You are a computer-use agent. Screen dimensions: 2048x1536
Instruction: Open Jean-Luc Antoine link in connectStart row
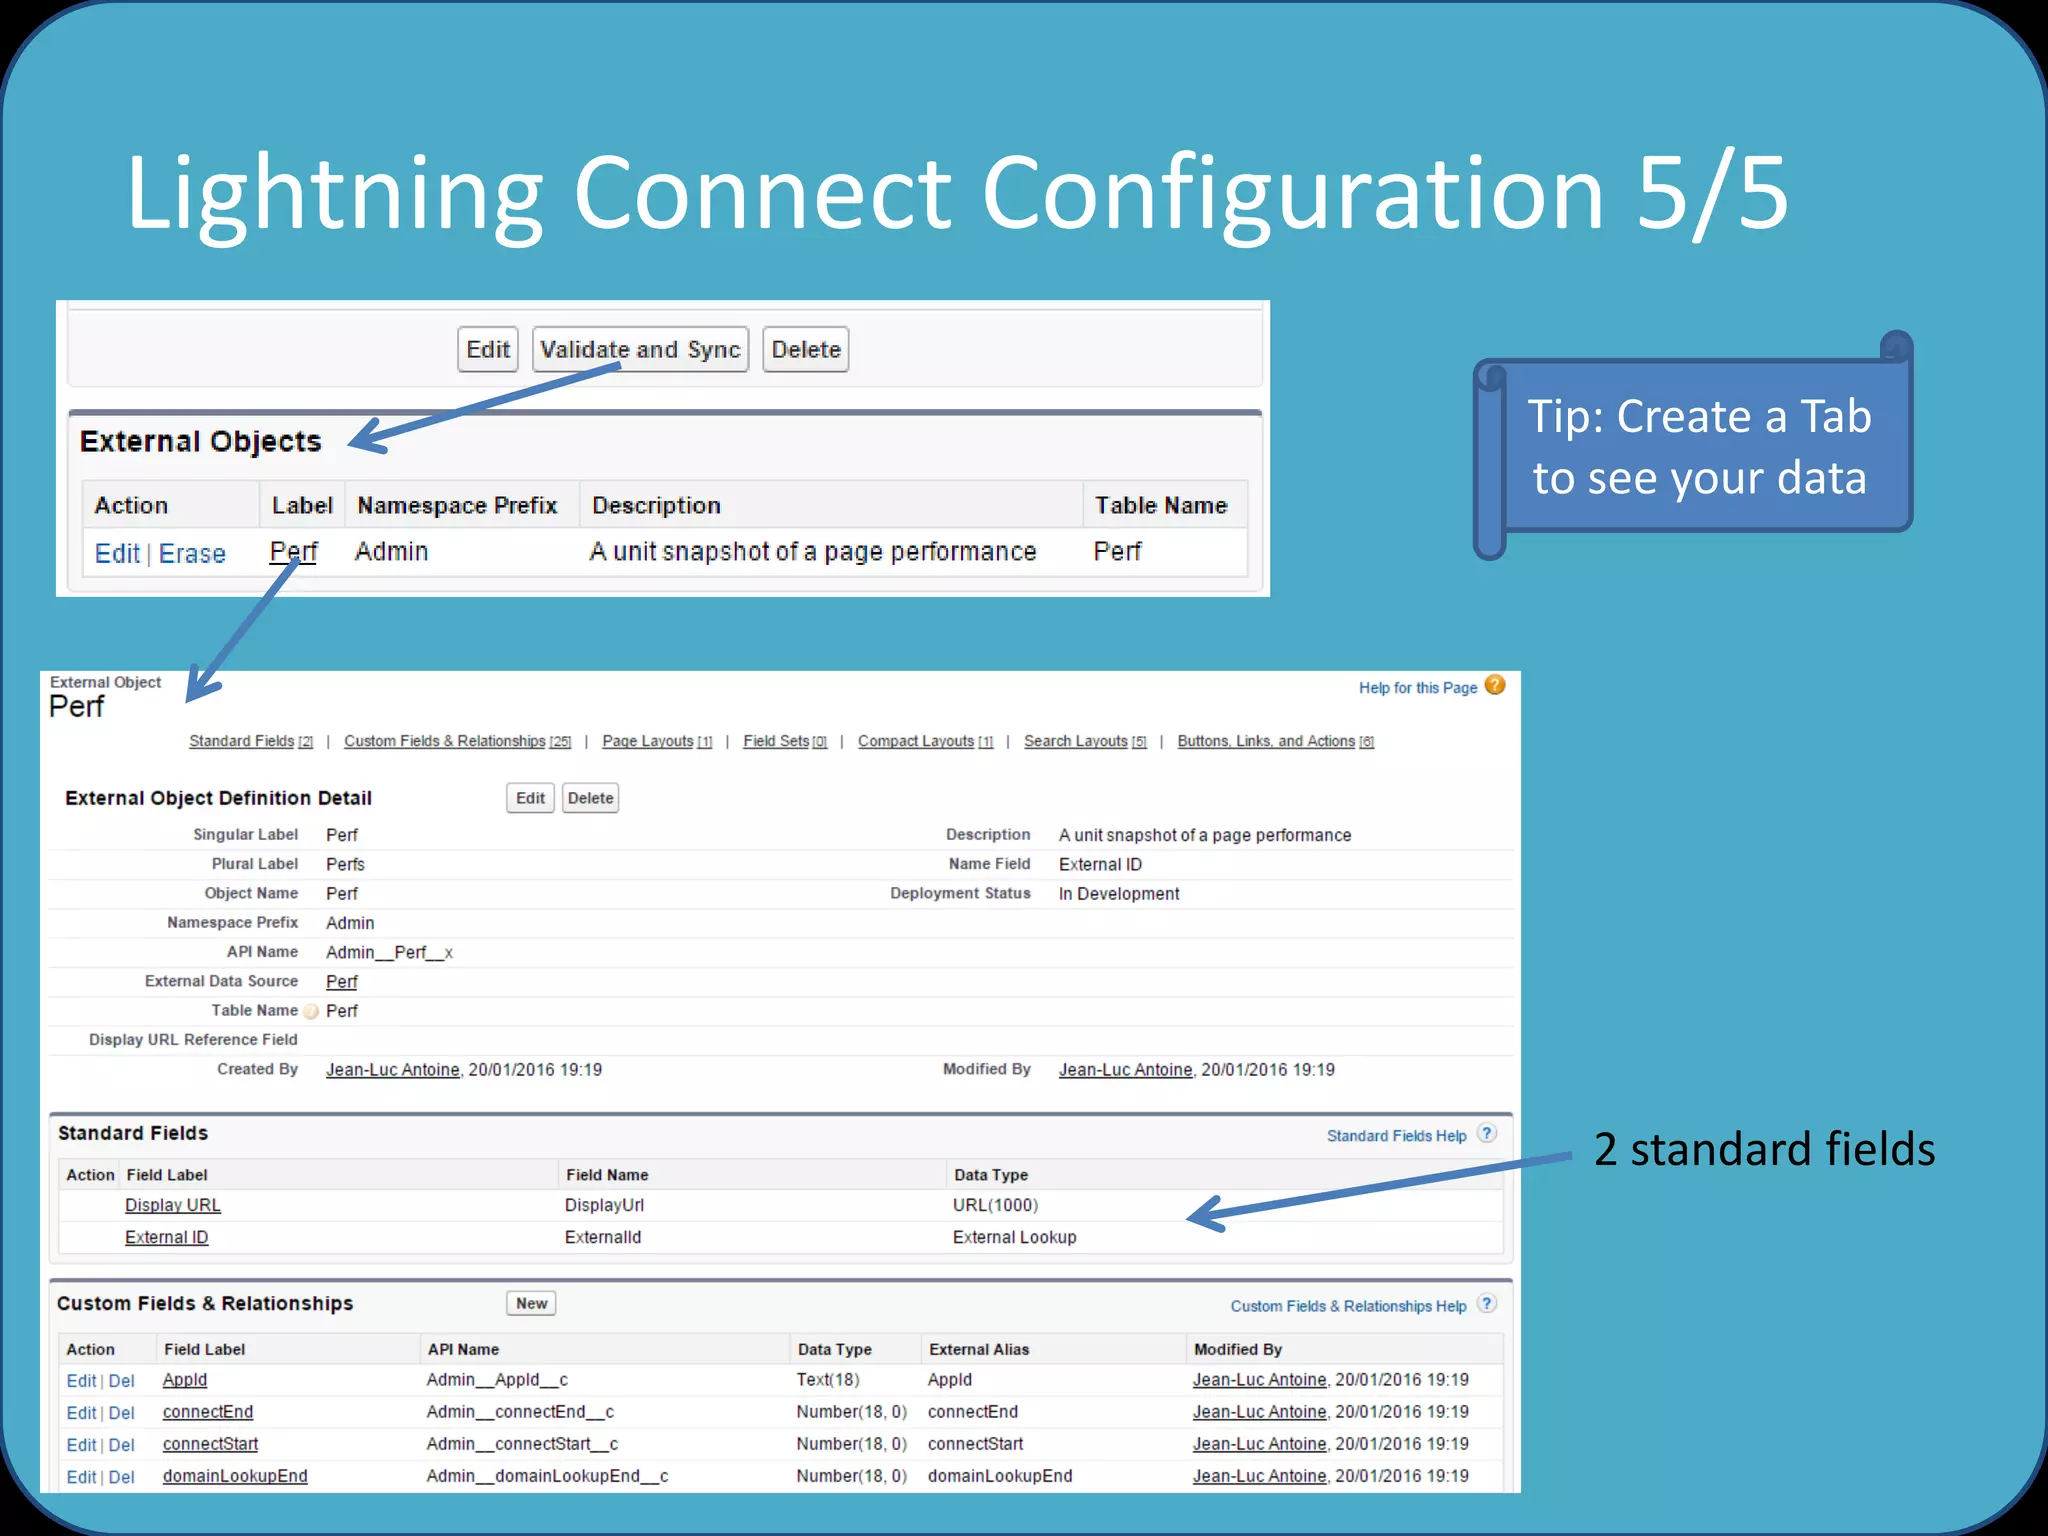tap(1260, 1444)
